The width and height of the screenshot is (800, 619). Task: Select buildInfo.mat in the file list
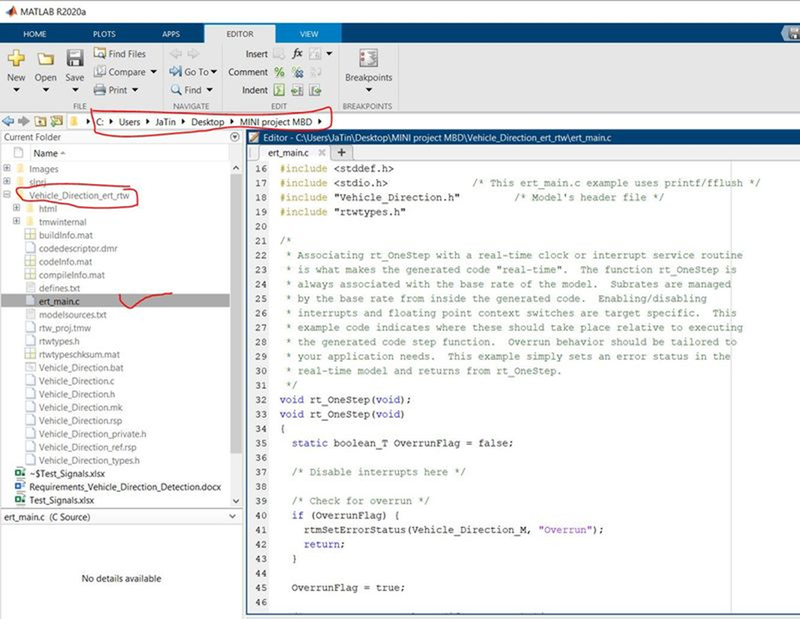point(66,235)
